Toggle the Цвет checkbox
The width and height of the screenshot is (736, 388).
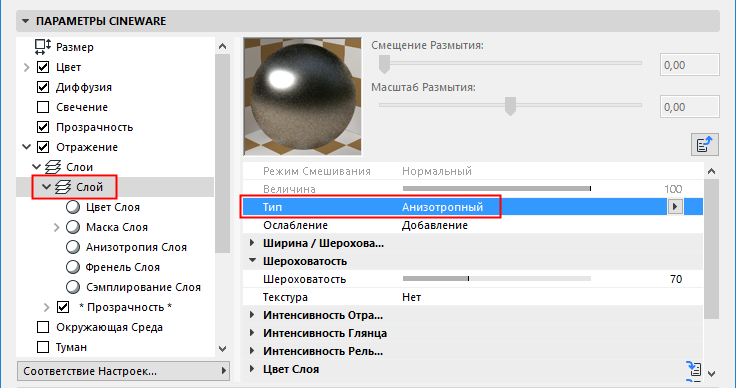(x=43, y=67)
